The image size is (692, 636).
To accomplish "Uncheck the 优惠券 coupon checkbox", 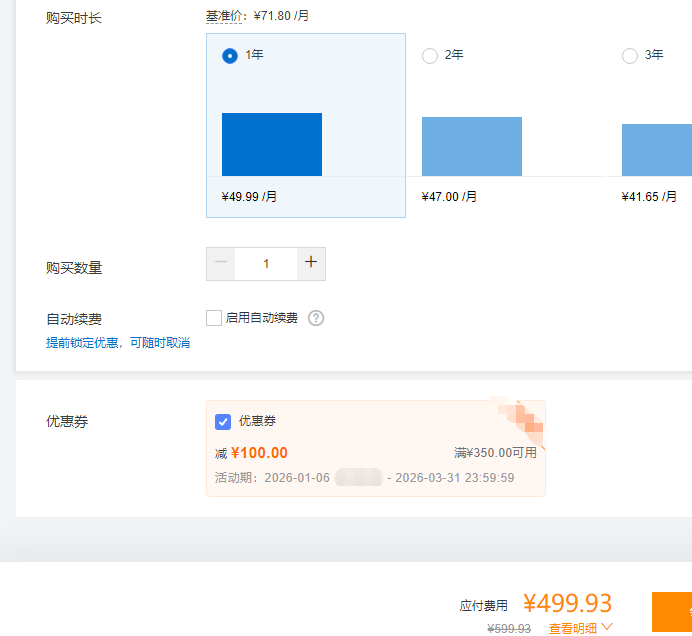I will coord(223,422).
